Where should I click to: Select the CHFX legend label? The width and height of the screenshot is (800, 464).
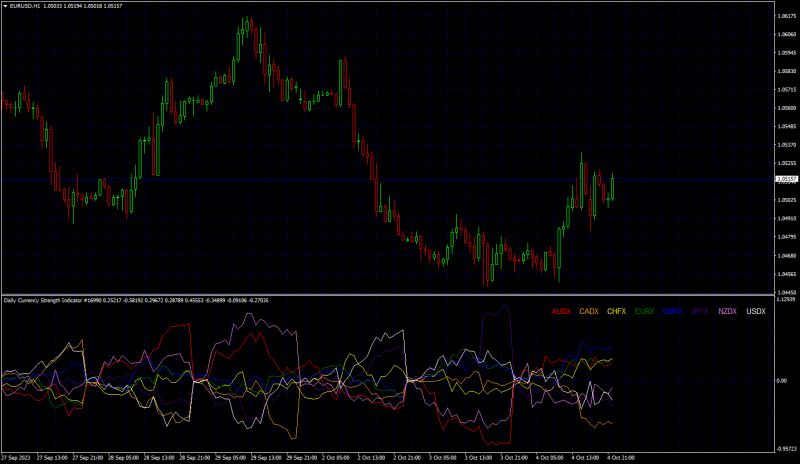(616, 311)
